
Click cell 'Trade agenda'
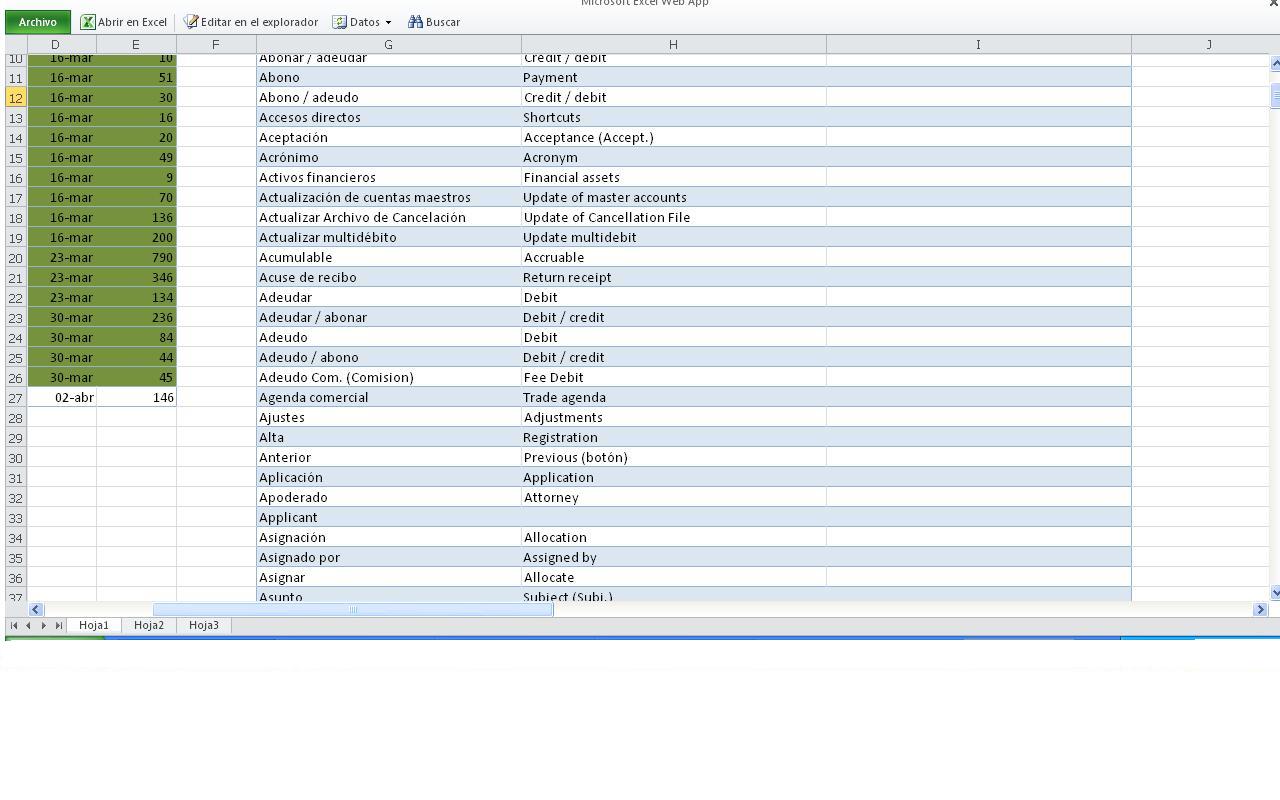pos(674,397)
